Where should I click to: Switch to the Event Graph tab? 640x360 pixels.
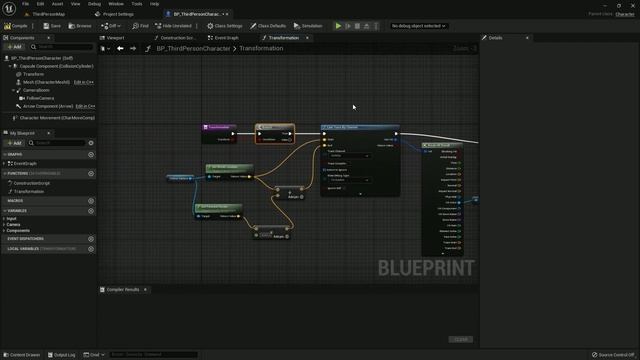point(223,38)
